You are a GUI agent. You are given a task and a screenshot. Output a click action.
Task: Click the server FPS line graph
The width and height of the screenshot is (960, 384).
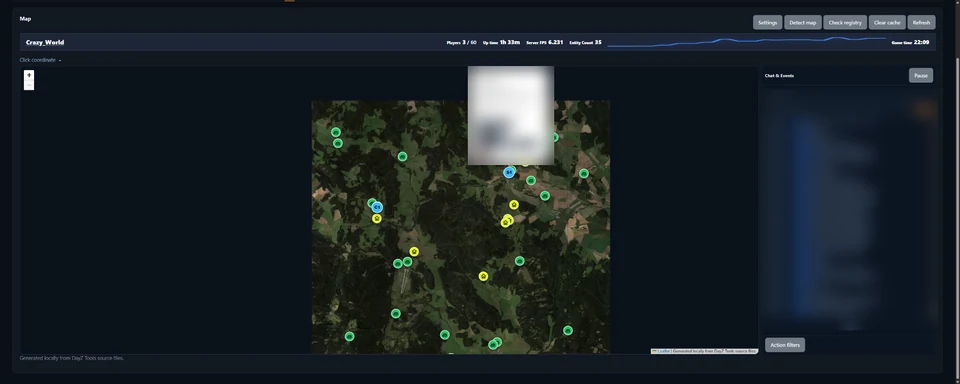747,42
